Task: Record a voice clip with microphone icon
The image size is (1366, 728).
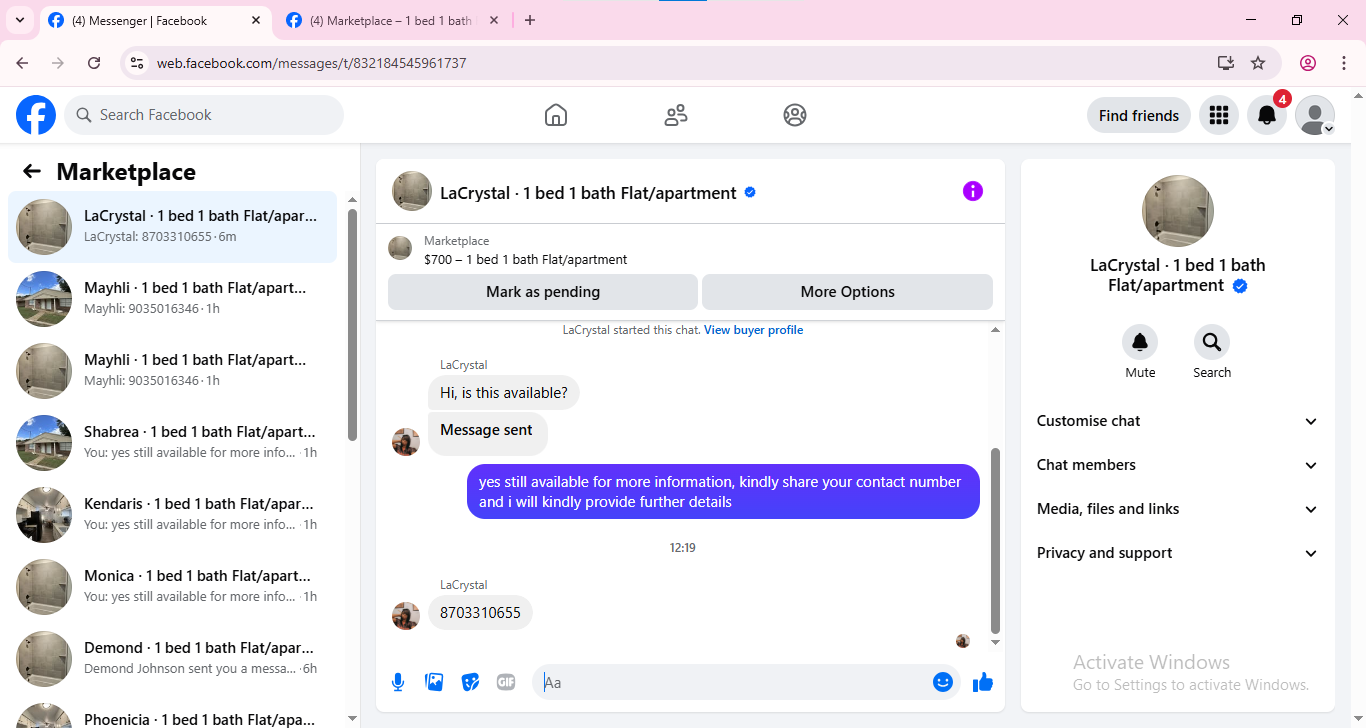Action: (x=398, y=682)
